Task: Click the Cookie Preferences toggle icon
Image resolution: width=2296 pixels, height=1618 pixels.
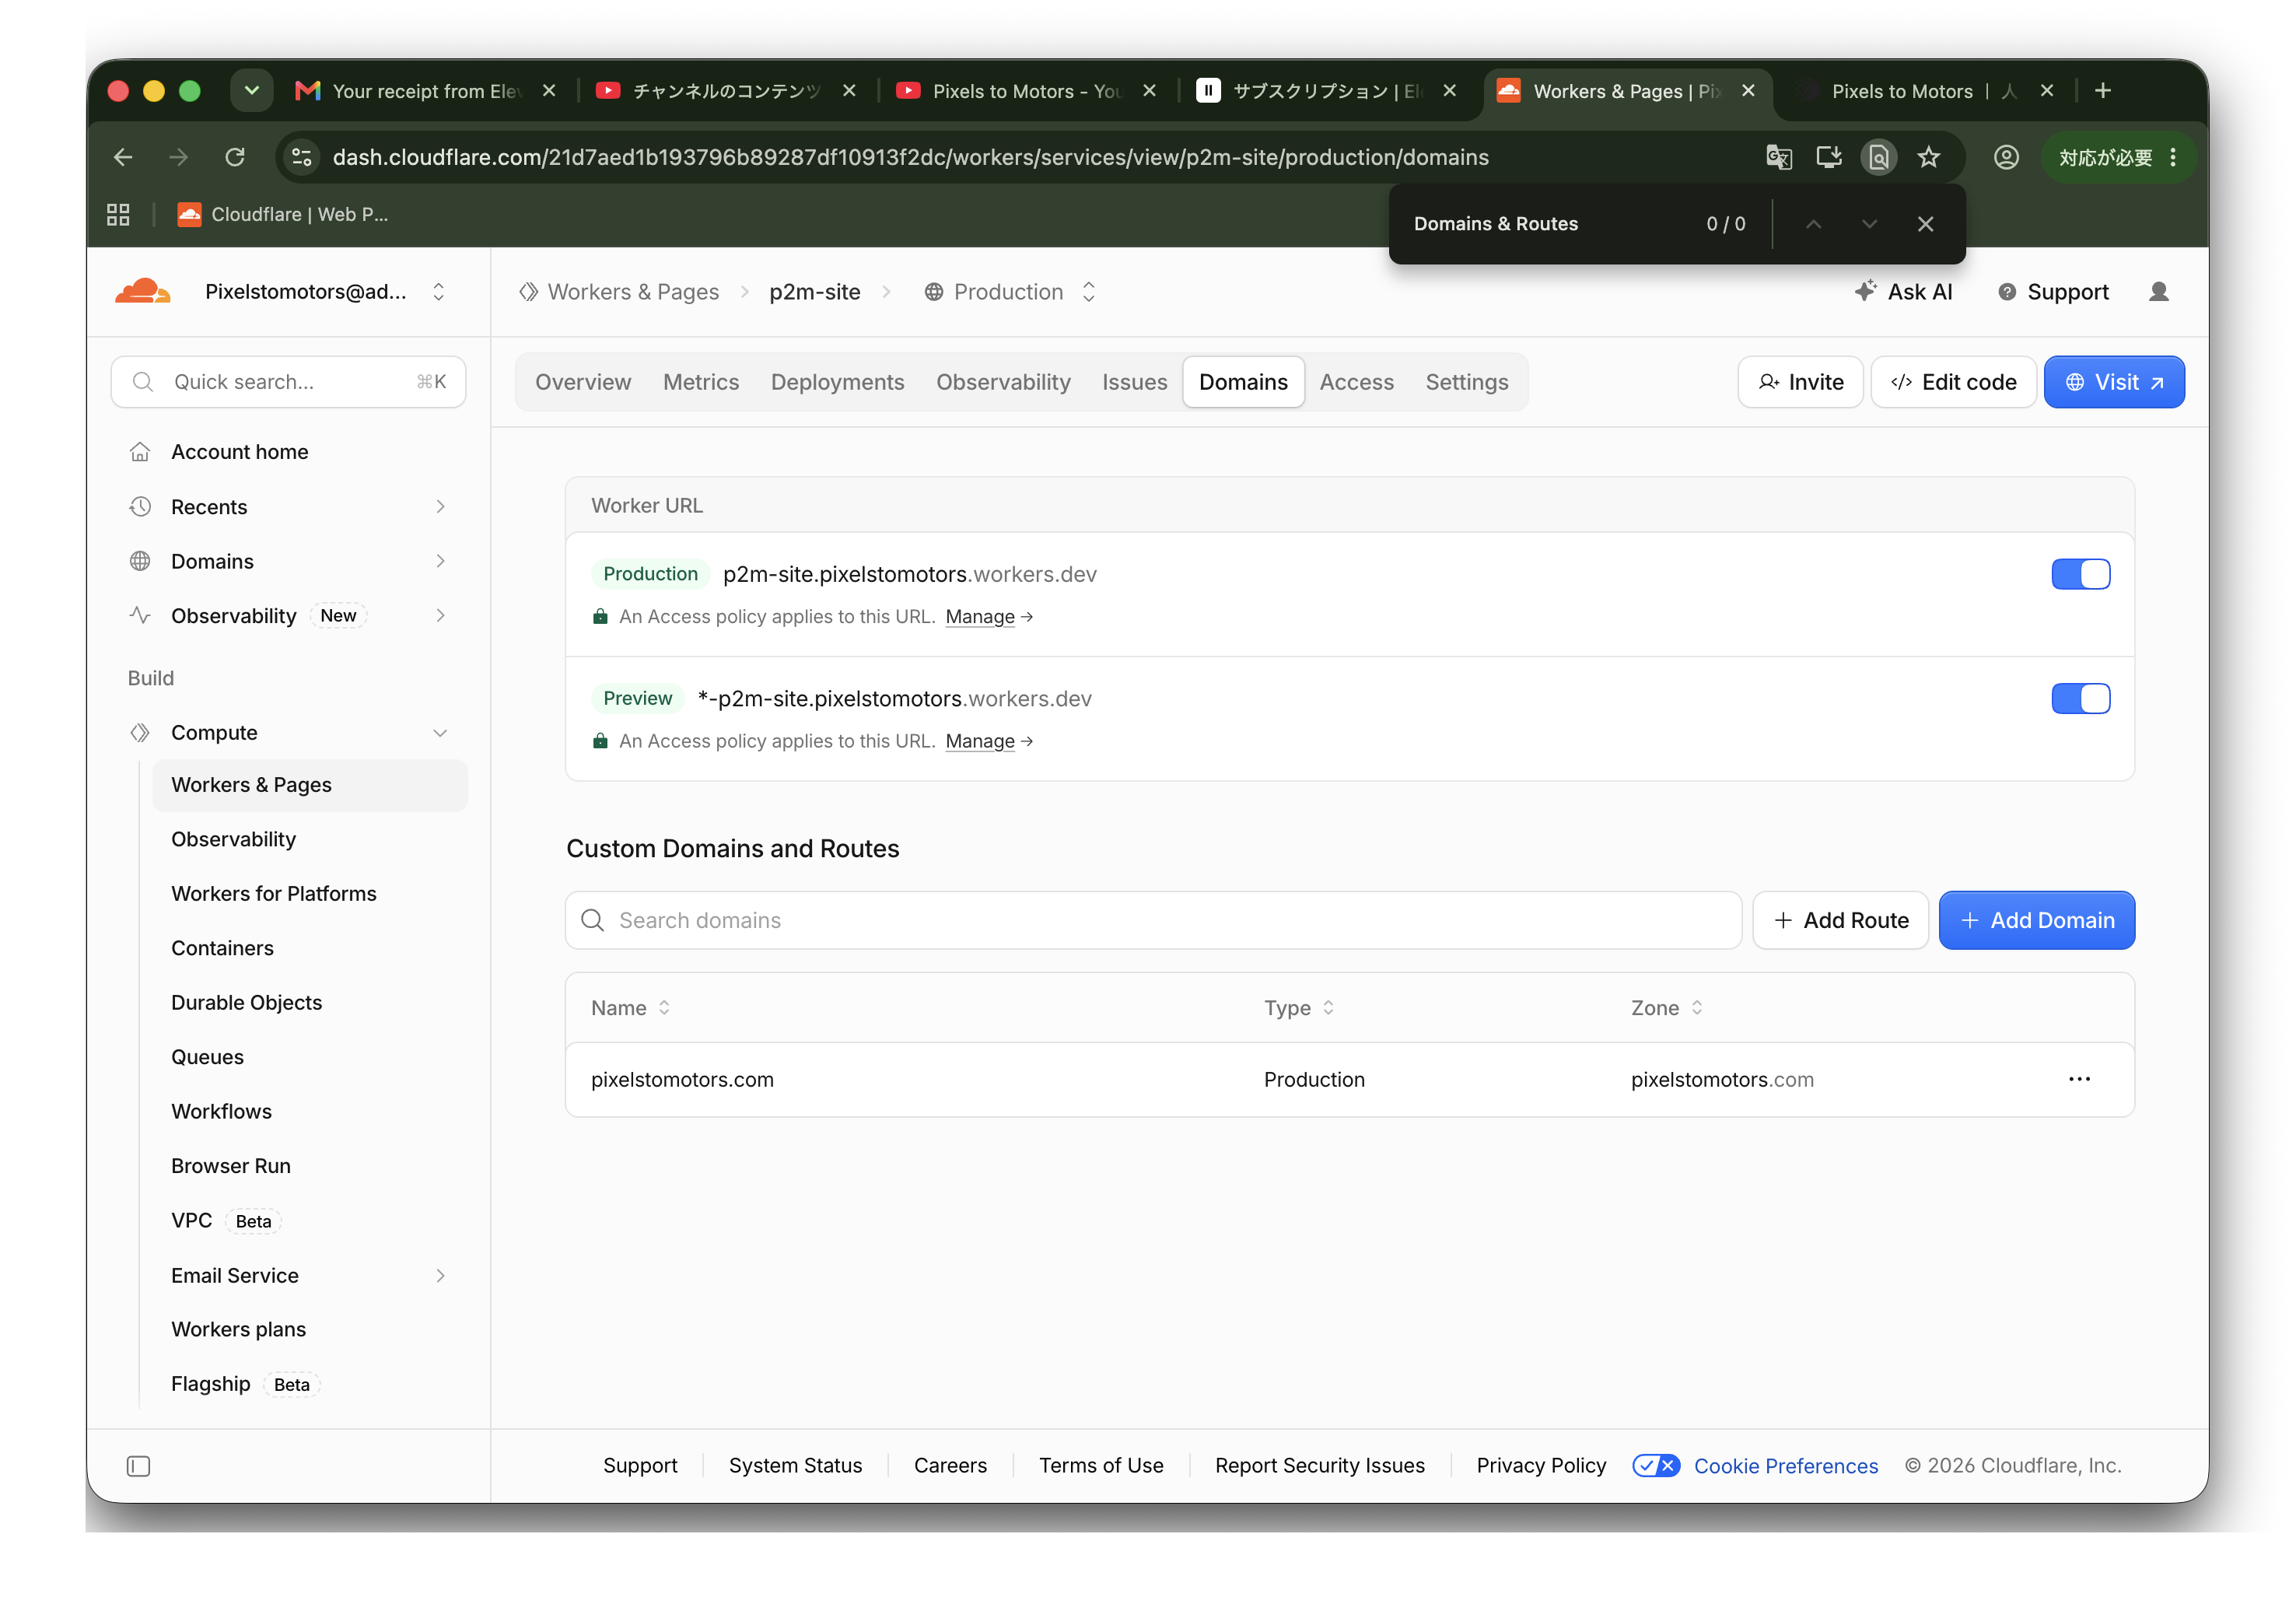Action: pyautogui.click(x=1655, y=1465)
